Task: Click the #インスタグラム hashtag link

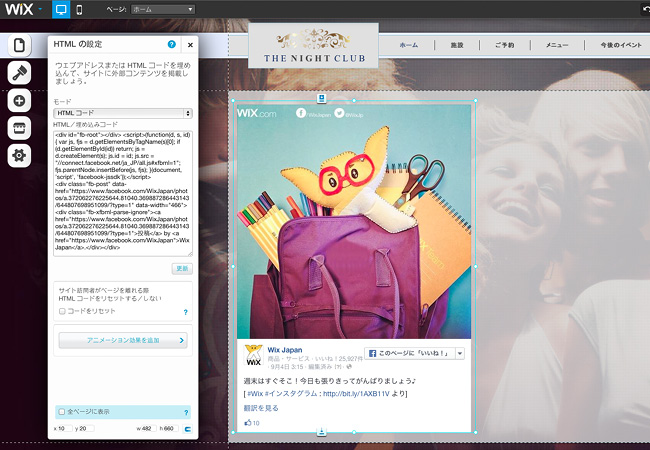Action: [x=291, y=393]
